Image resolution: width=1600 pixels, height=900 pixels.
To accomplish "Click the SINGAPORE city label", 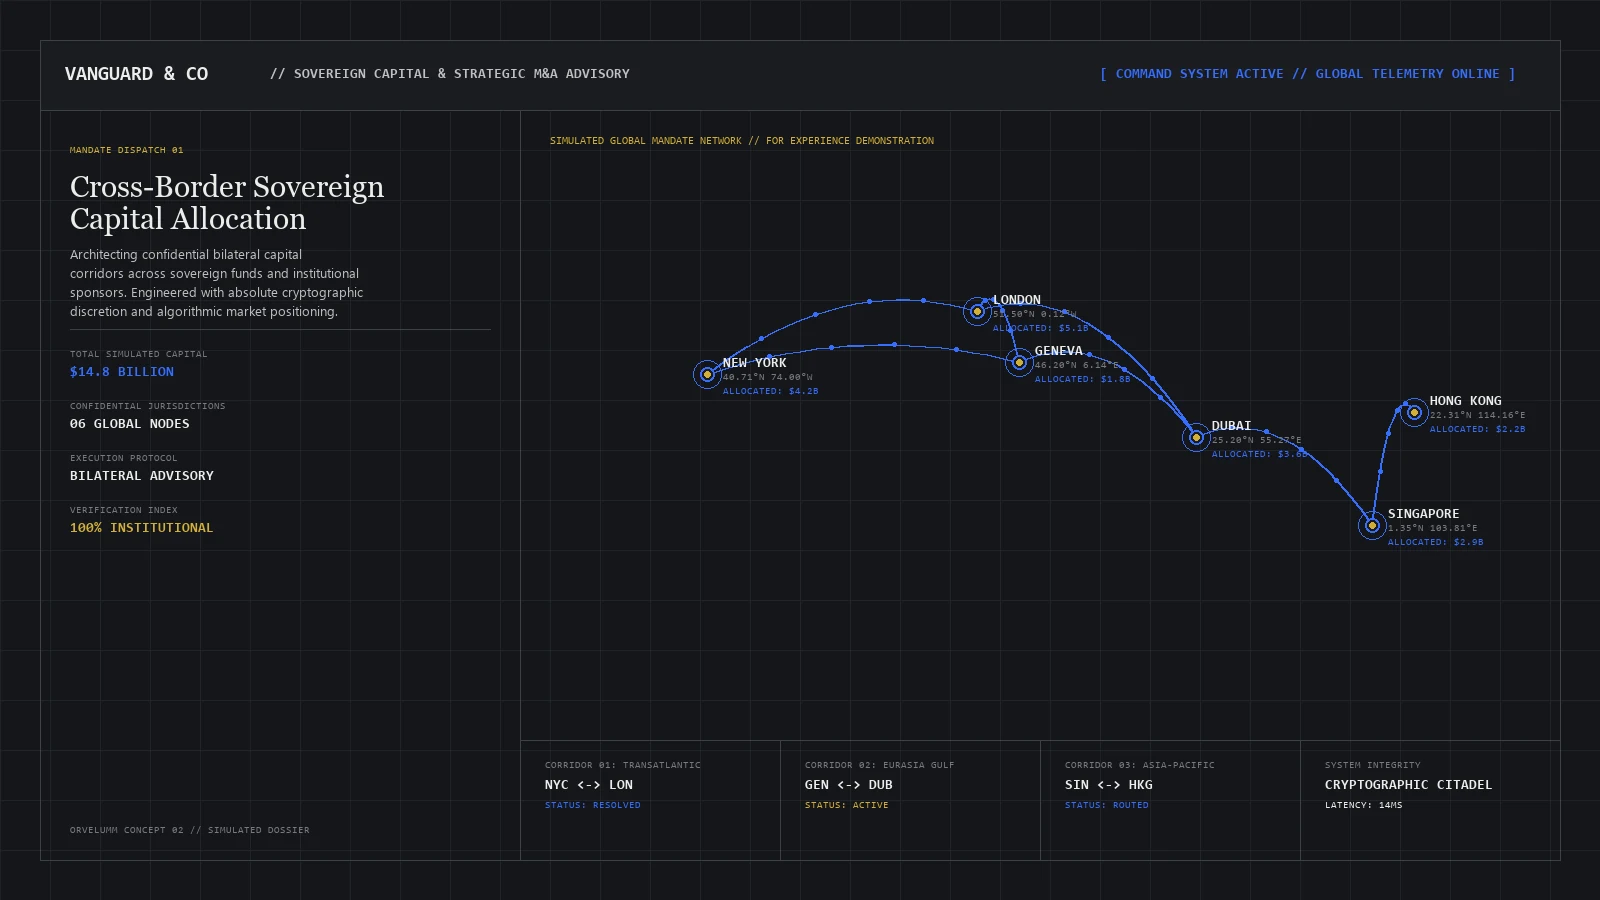I will (x=1424, y=514).
